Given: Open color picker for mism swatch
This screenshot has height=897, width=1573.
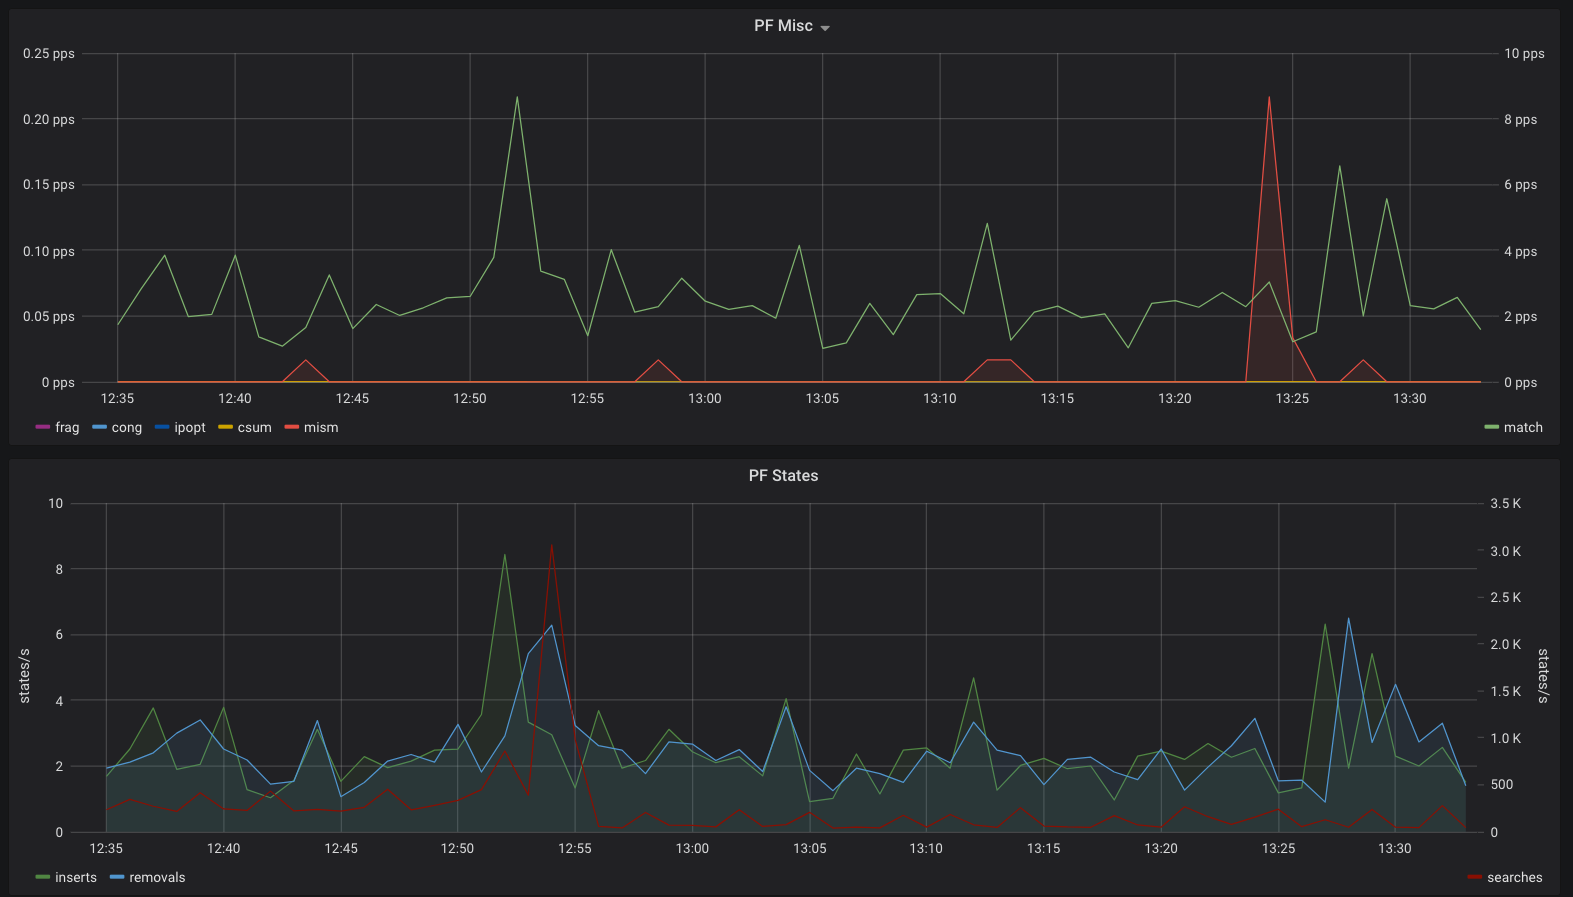Looking at the screenshot, I should point(292,427).
